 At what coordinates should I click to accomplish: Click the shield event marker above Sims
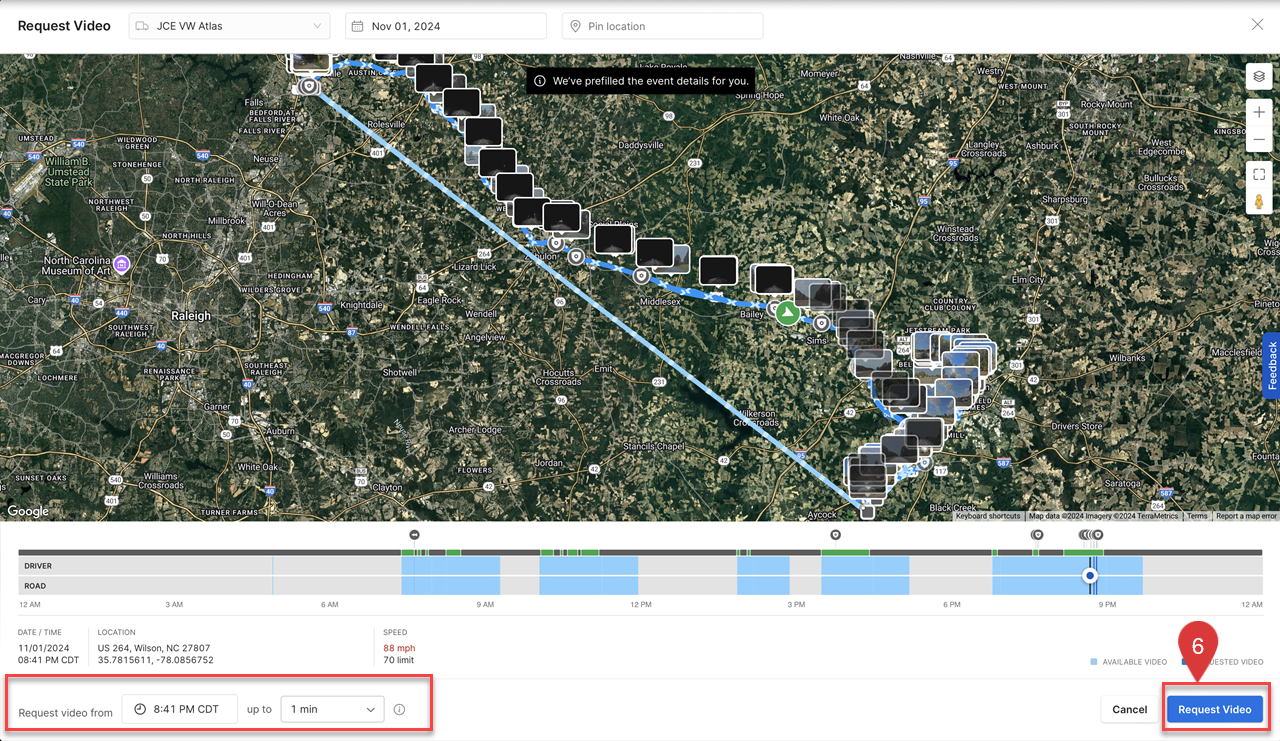pyautogui.click(x=821, y=324)
